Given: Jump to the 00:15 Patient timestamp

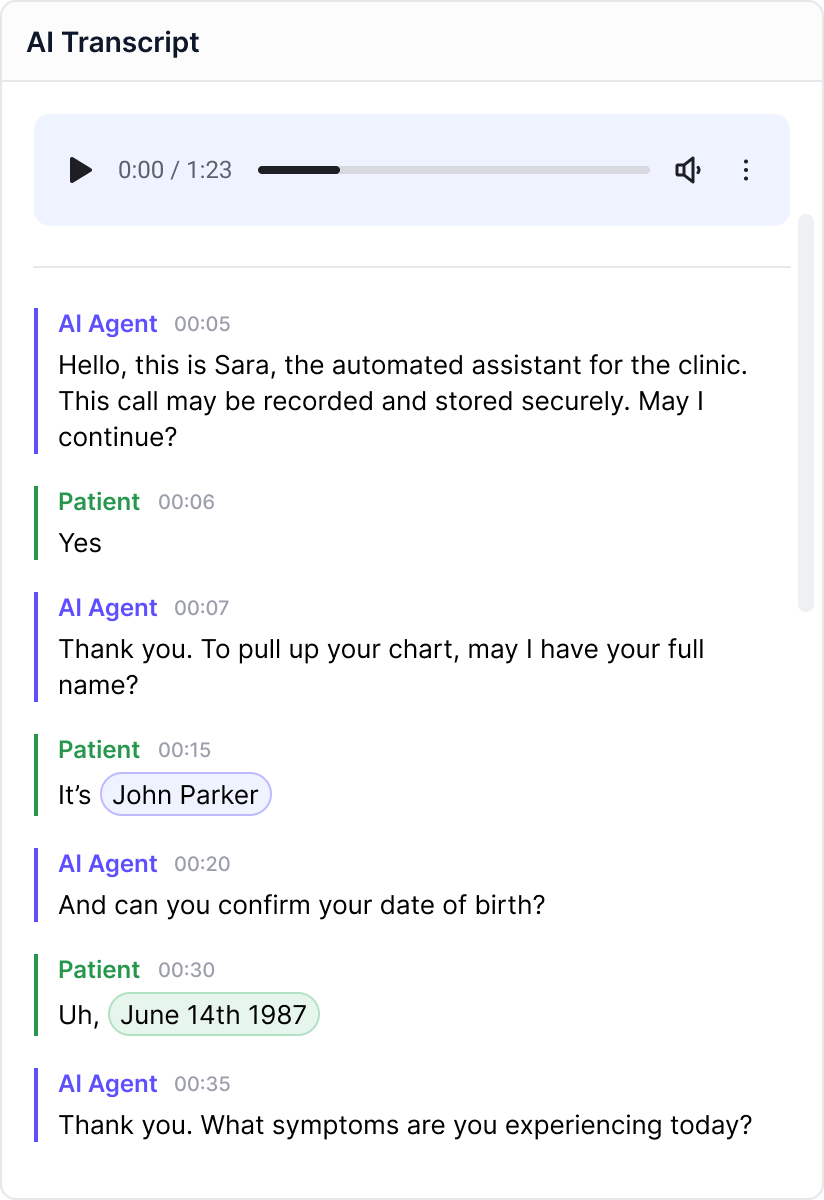Looking at the screenshot, I should [x=185, y=750].
